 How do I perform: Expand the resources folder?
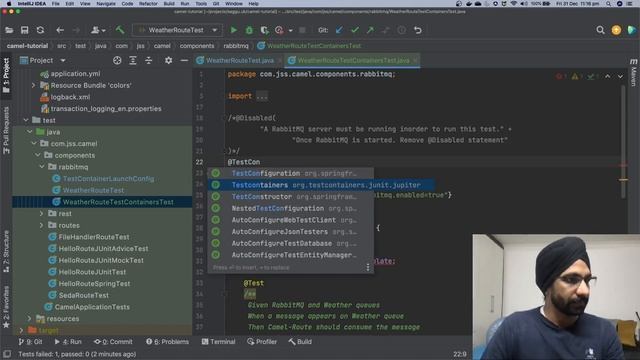(30, 318)
